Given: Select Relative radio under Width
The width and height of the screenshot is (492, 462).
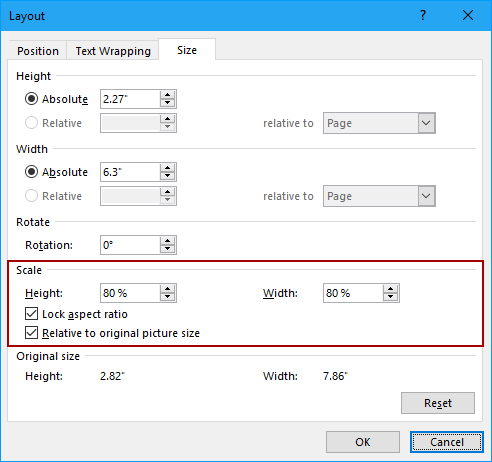Looking at the screenshot, I should (31, 196).
